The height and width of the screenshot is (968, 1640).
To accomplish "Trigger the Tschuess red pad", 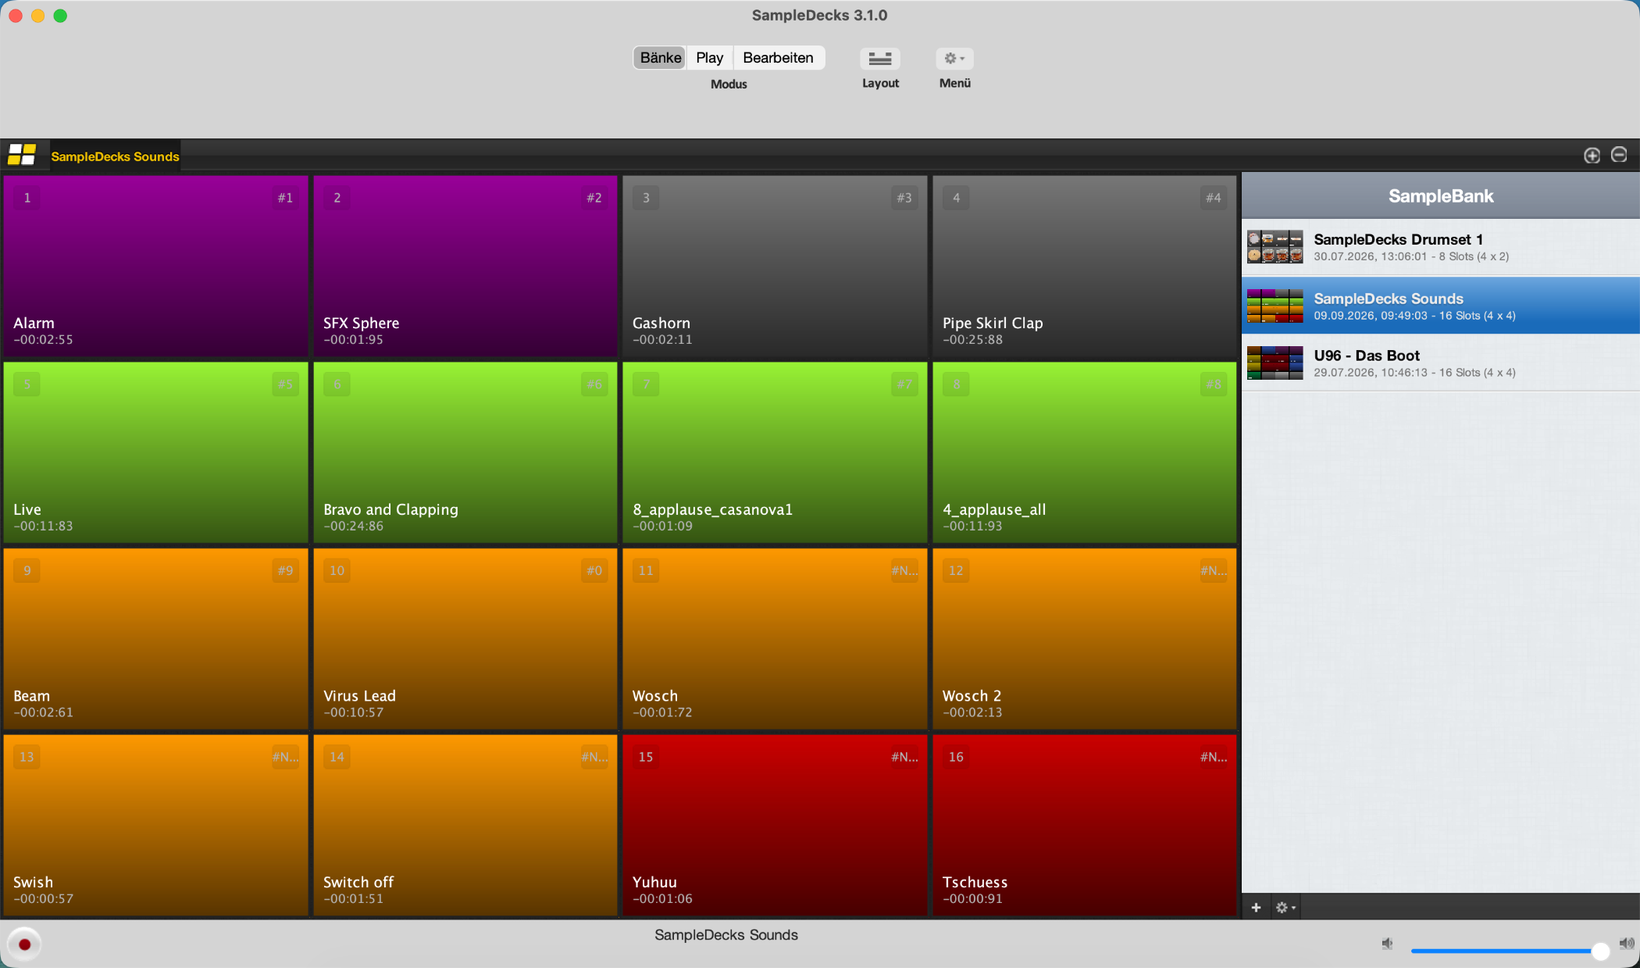I will coord(1085,825).
